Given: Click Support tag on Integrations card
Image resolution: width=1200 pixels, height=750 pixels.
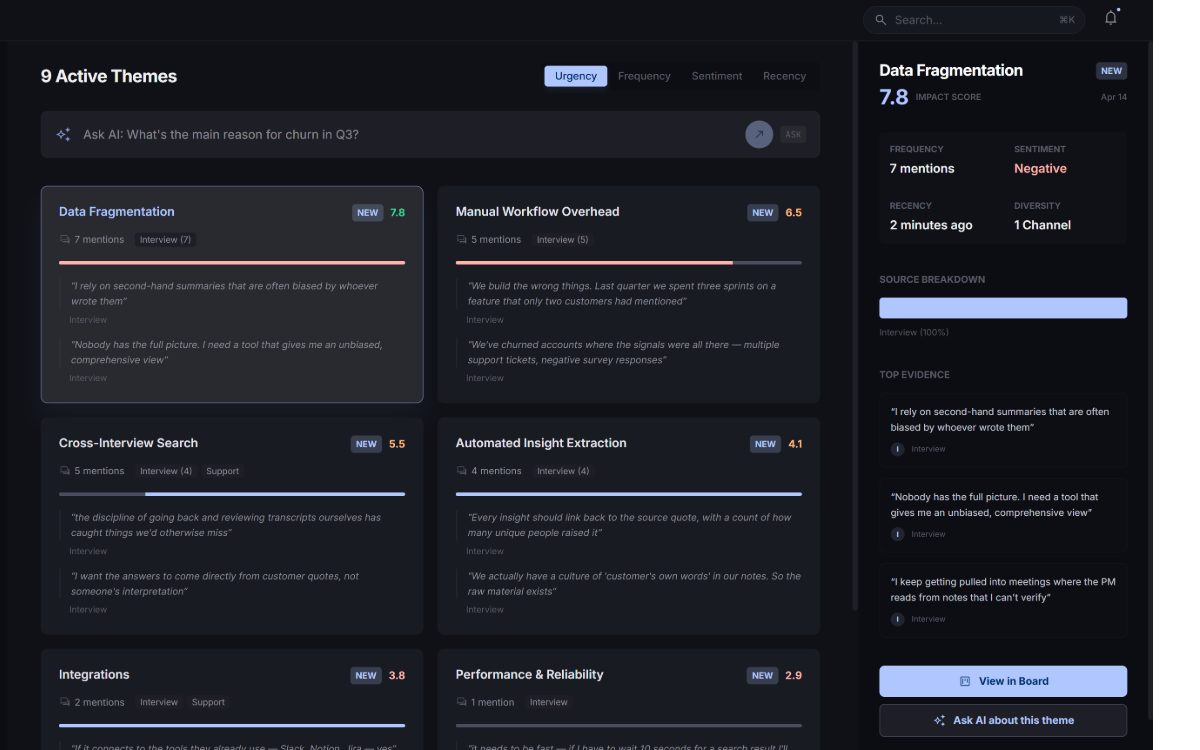Looking at the screenshot, I should tap(208, 702).
